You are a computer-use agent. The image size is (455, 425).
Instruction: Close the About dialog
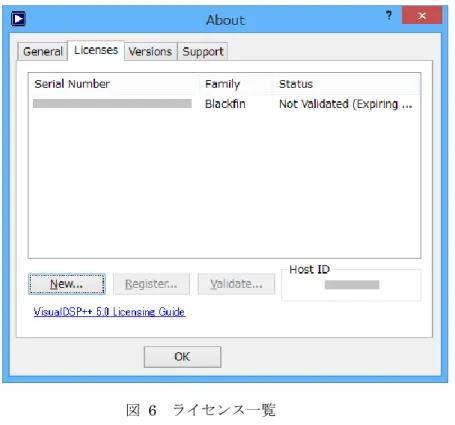(x=422, y=15)
